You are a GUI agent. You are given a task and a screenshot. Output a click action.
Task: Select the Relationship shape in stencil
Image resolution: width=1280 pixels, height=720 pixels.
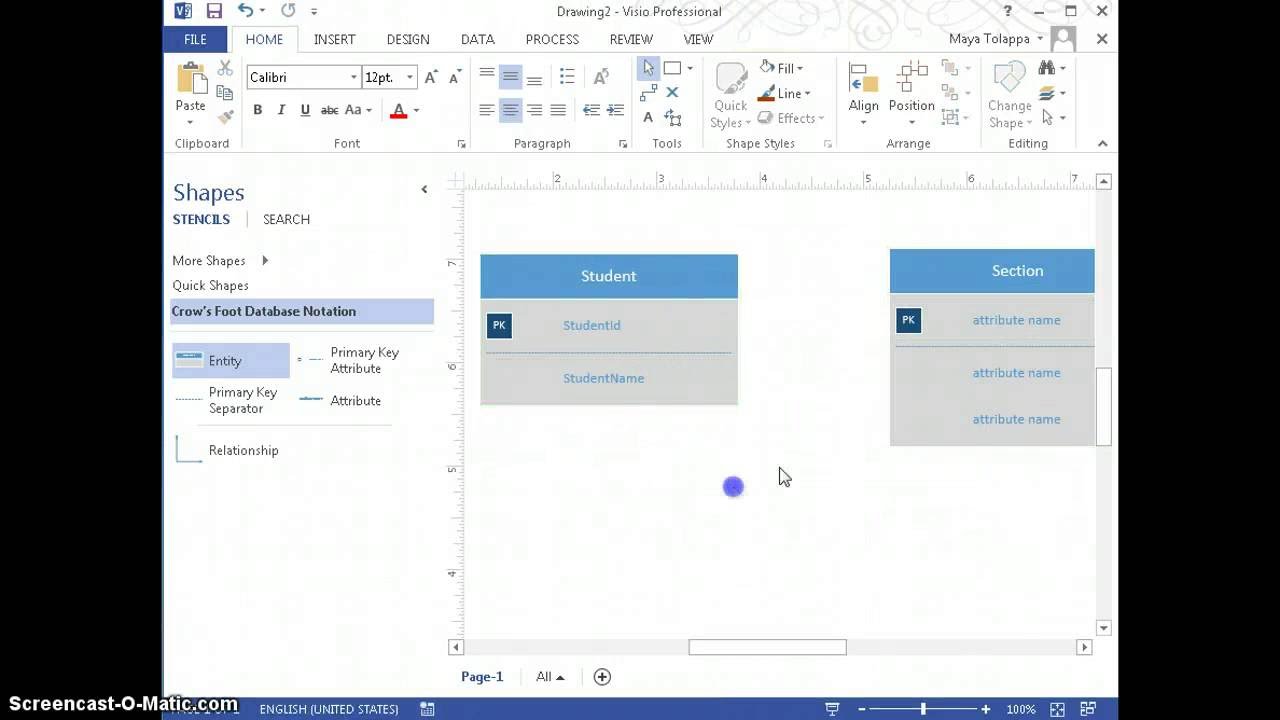[230, 450]
